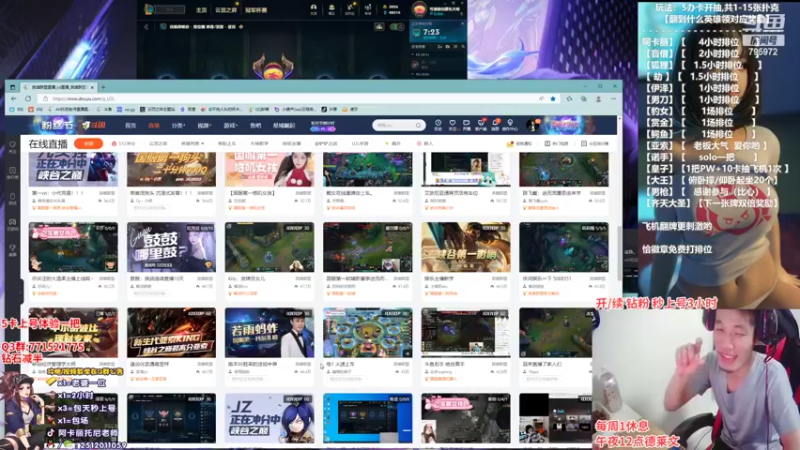Open 云顶之弈 tab in League client

pyautogui.click(x=226, y=10)
